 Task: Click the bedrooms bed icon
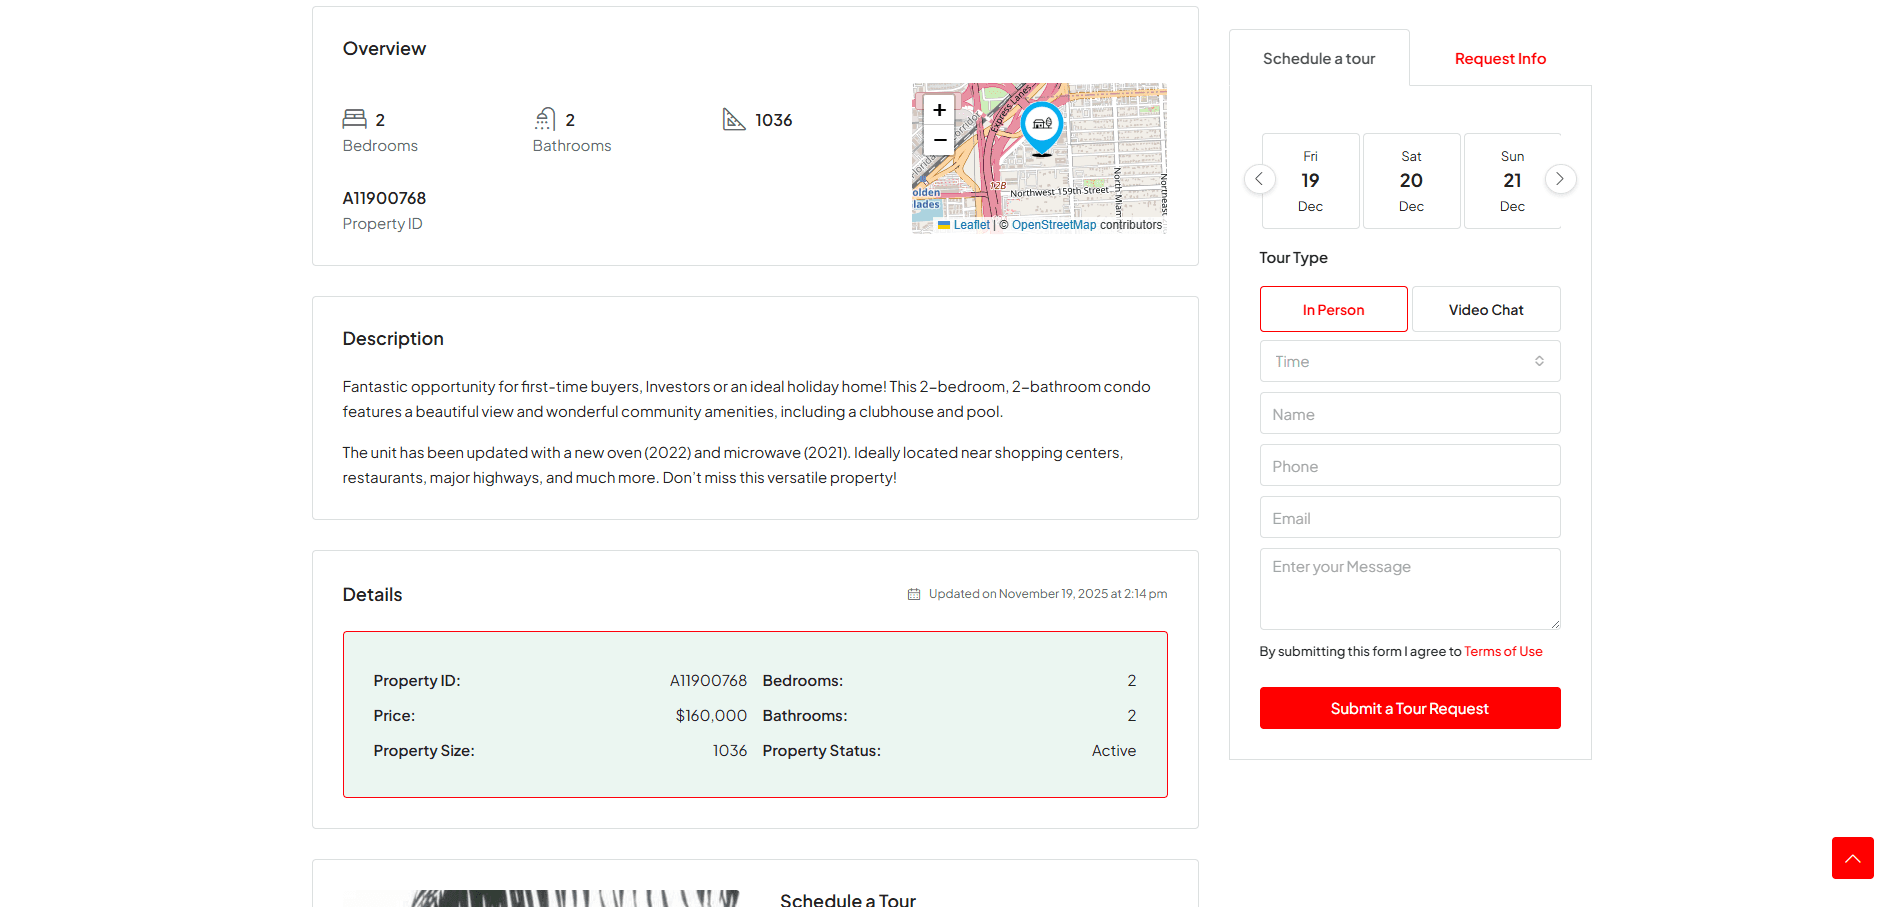point(355,119)
